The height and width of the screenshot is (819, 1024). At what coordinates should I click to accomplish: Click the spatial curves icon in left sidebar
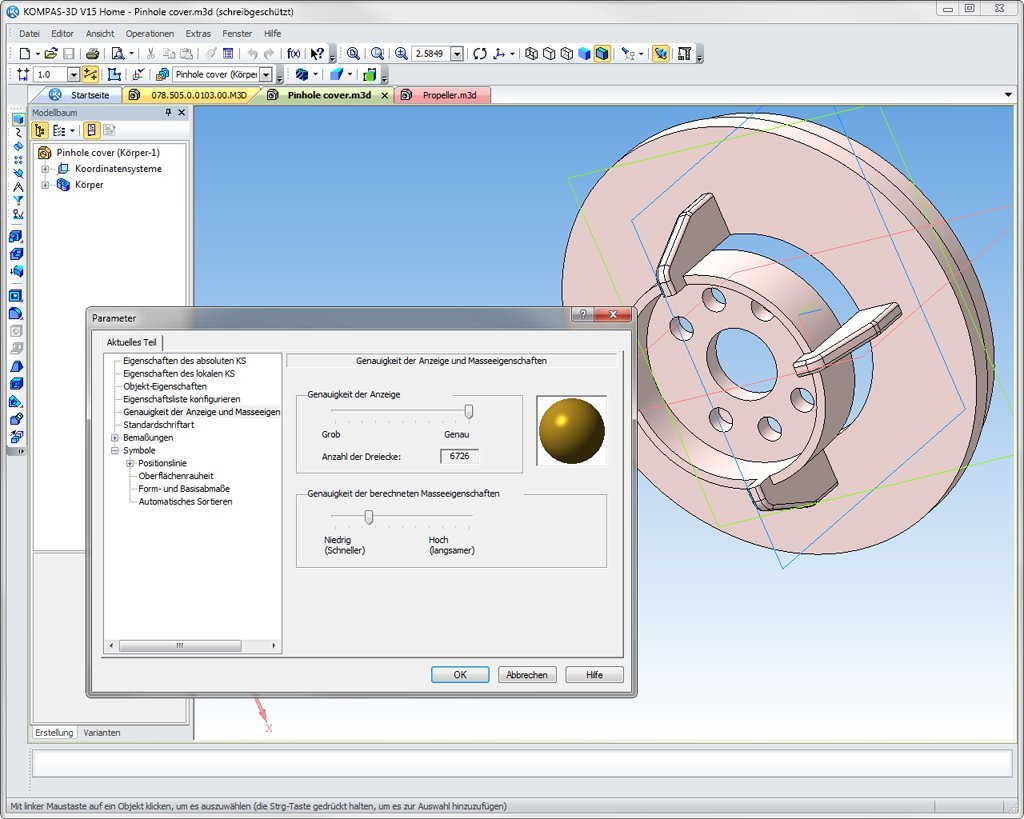tap(18, 133)
